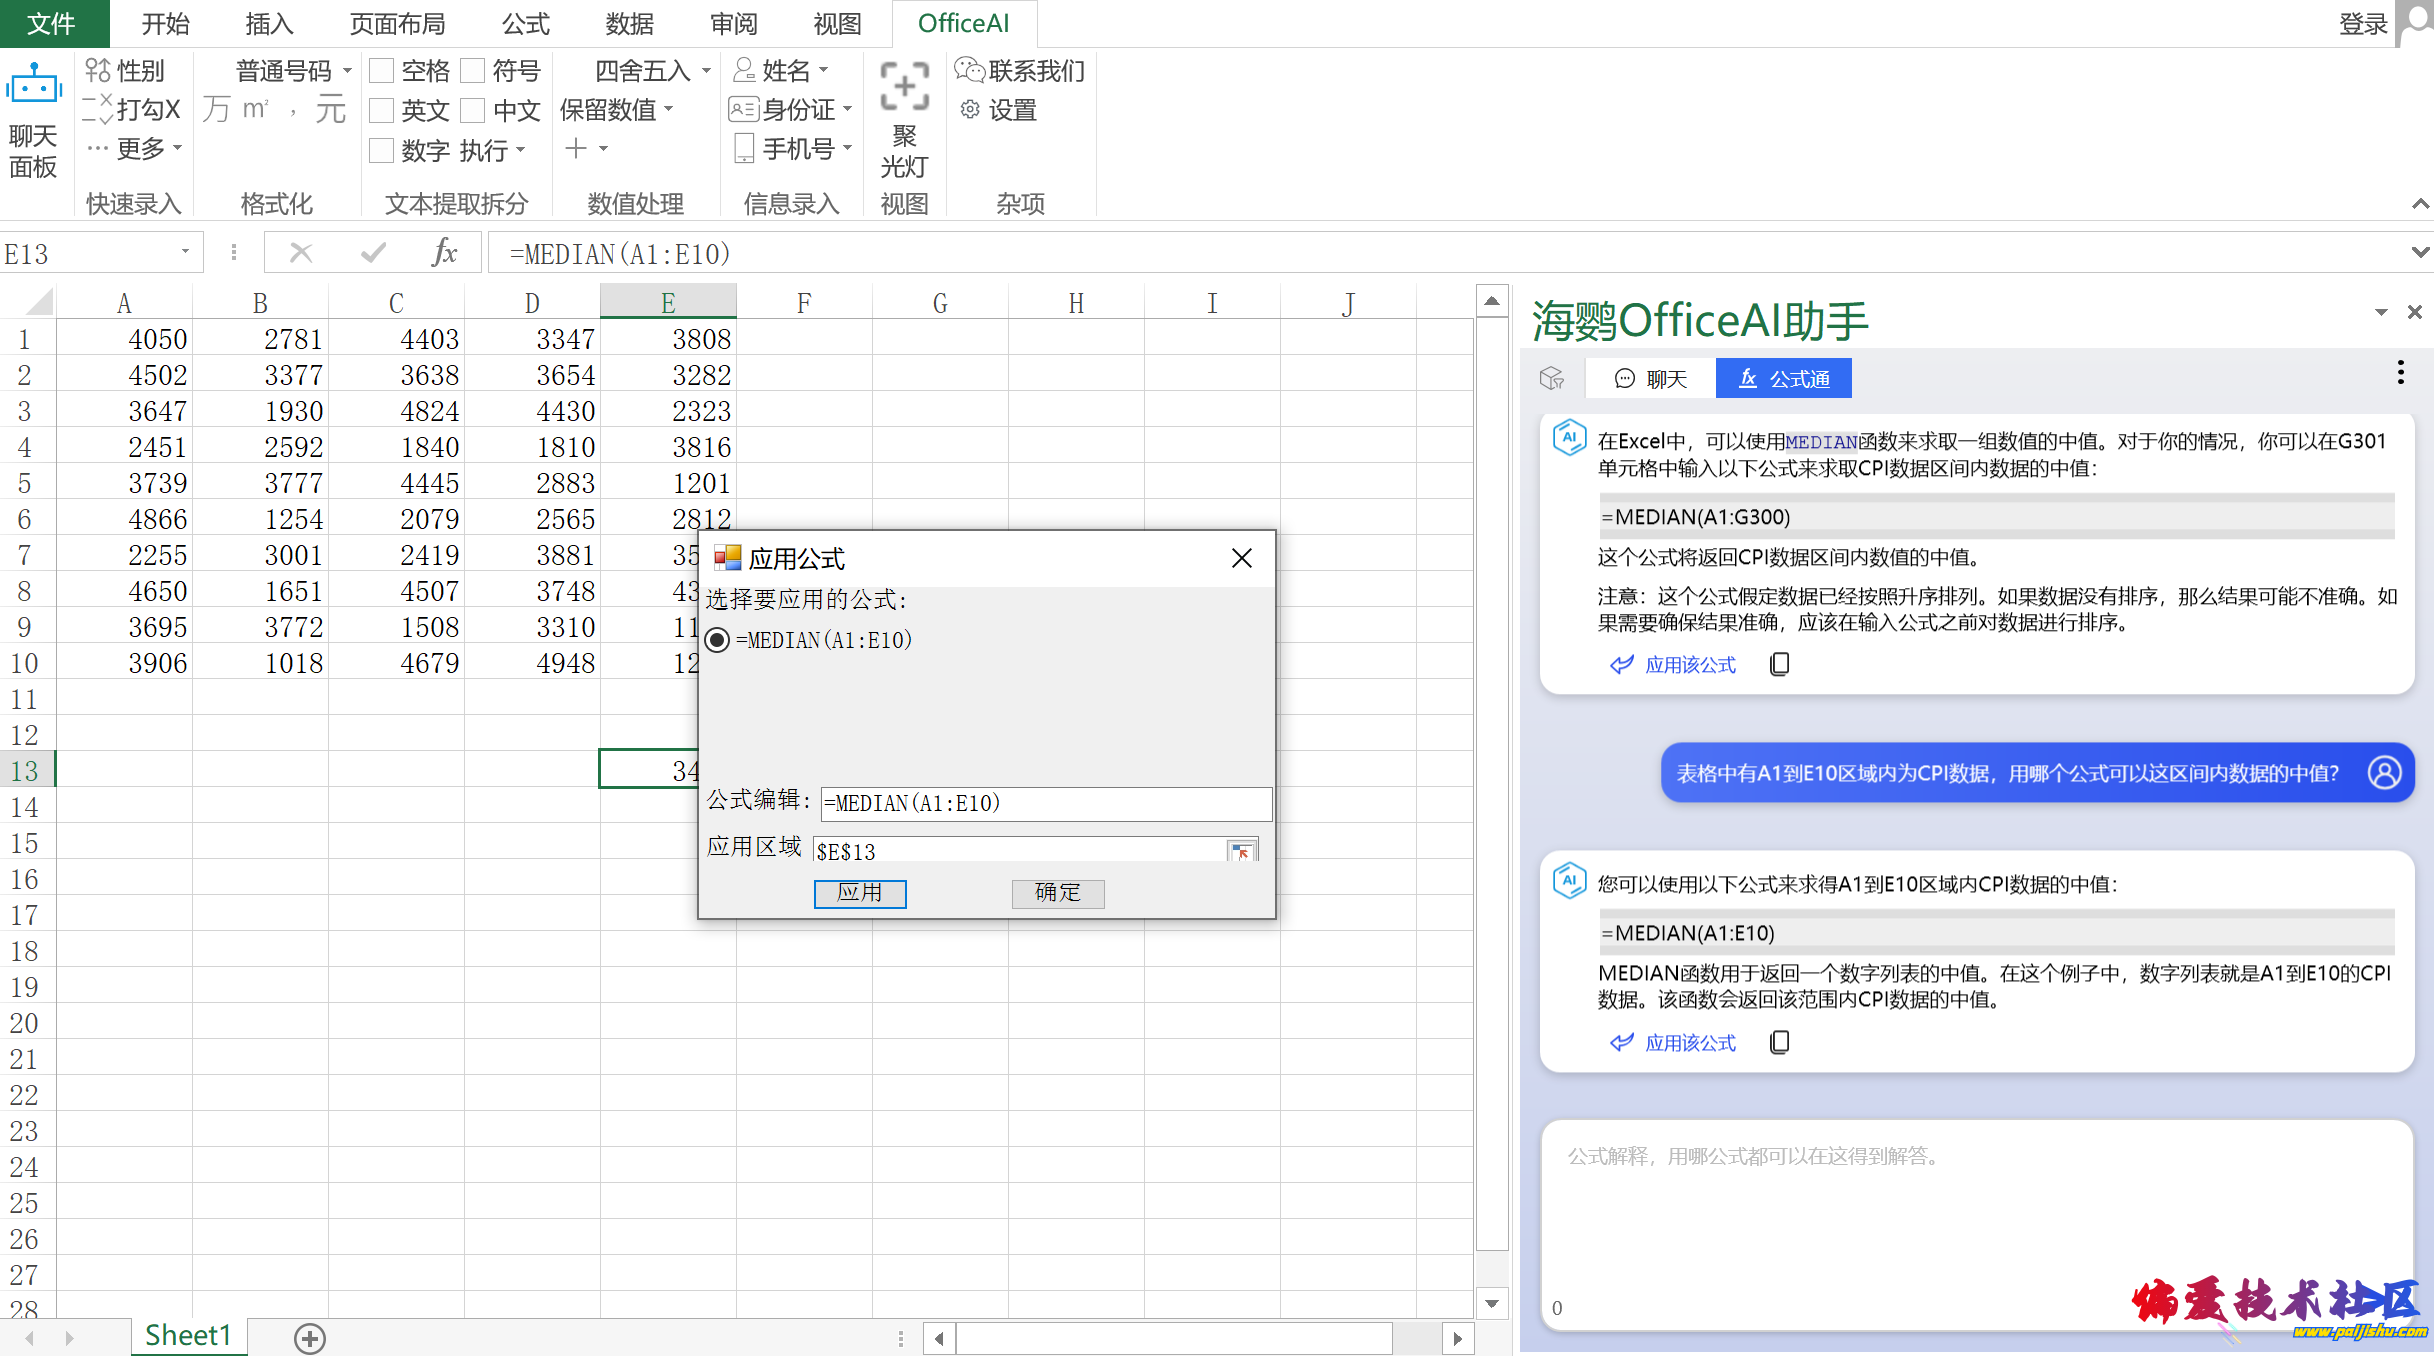Switch to the 公式 ribbon tab

click(526, 24)
